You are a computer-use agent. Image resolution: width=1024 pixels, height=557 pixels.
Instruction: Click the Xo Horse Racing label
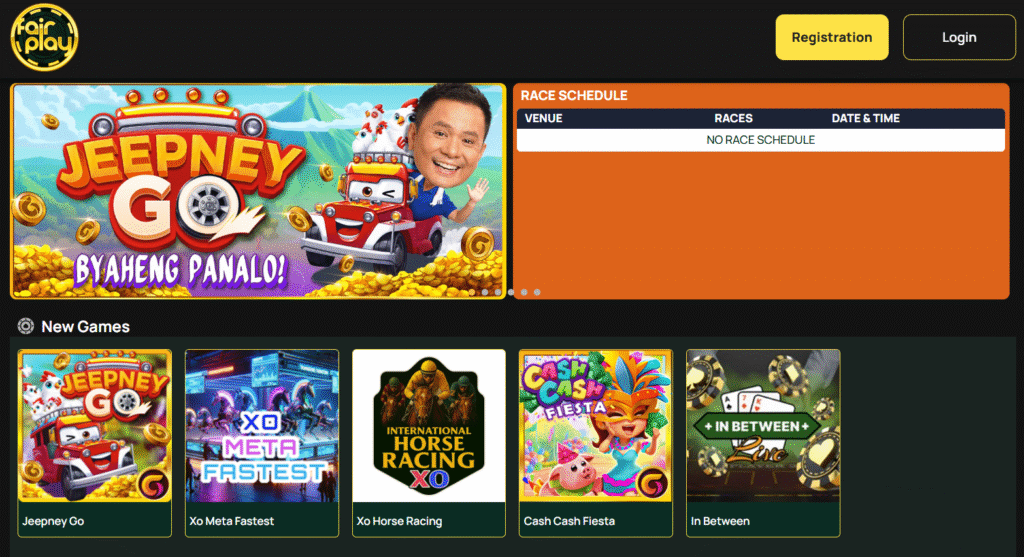399,521
